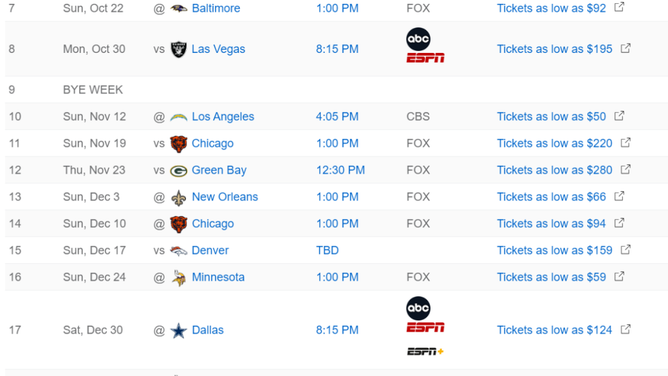The width and height of the screenshot is (668, 376).
Task: Open Tickets as low as $124 for Dallas
Action: (554, 330)
